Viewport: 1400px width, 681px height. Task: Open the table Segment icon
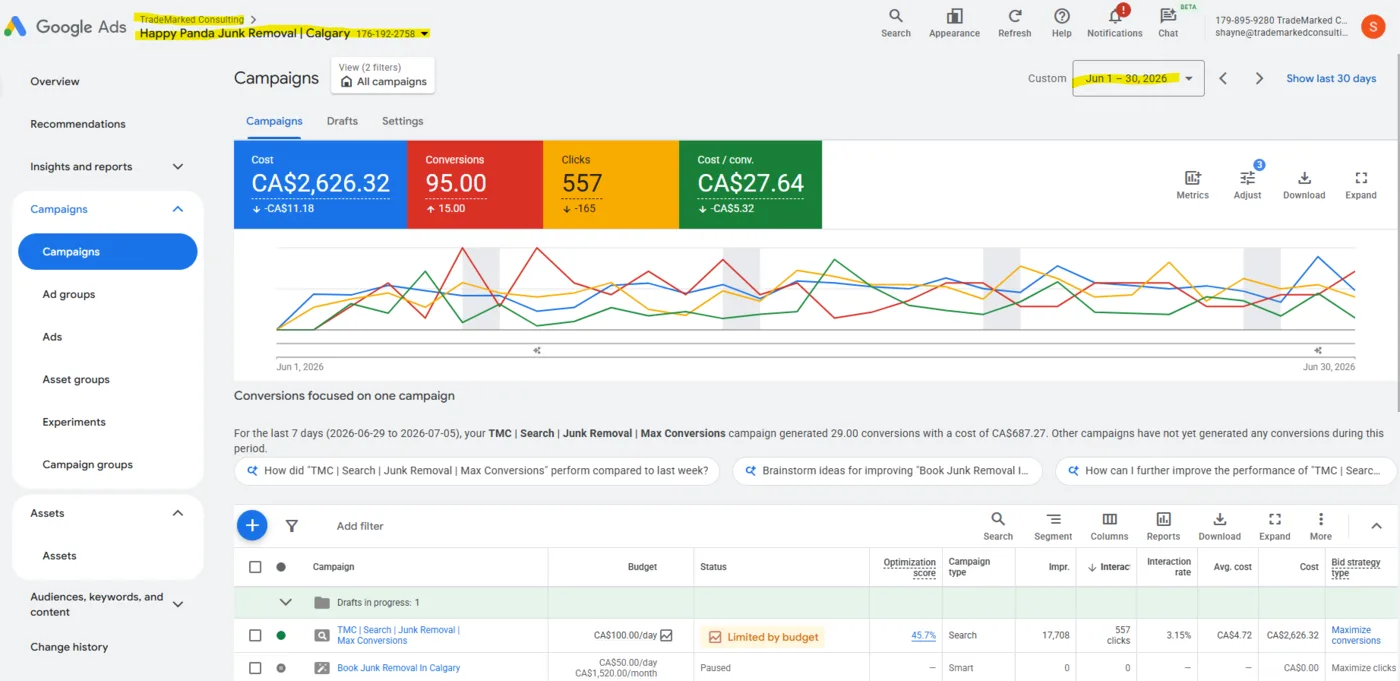[1053, 526]
